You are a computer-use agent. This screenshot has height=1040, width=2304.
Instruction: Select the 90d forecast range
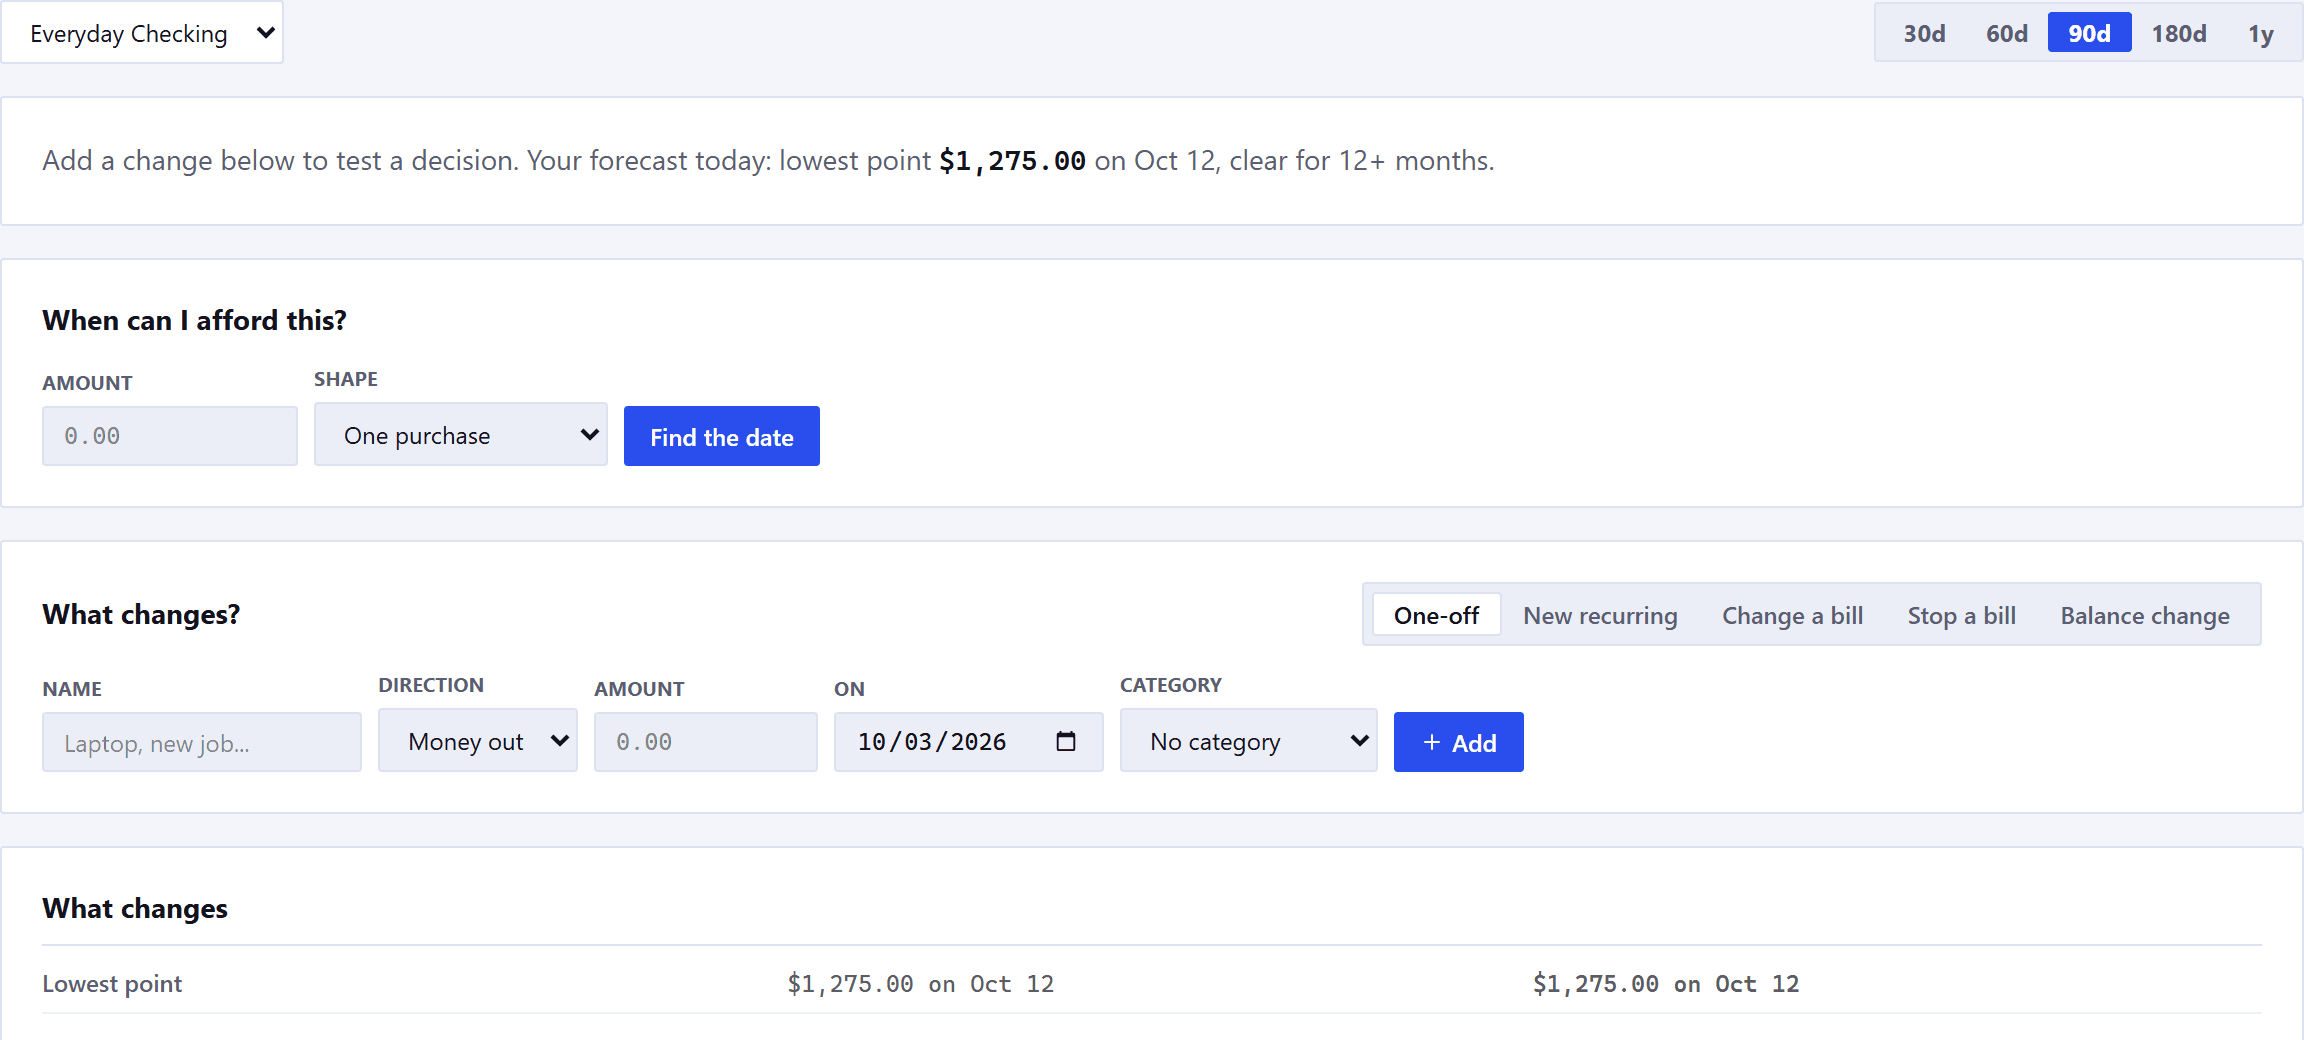tap(2089, 33)
